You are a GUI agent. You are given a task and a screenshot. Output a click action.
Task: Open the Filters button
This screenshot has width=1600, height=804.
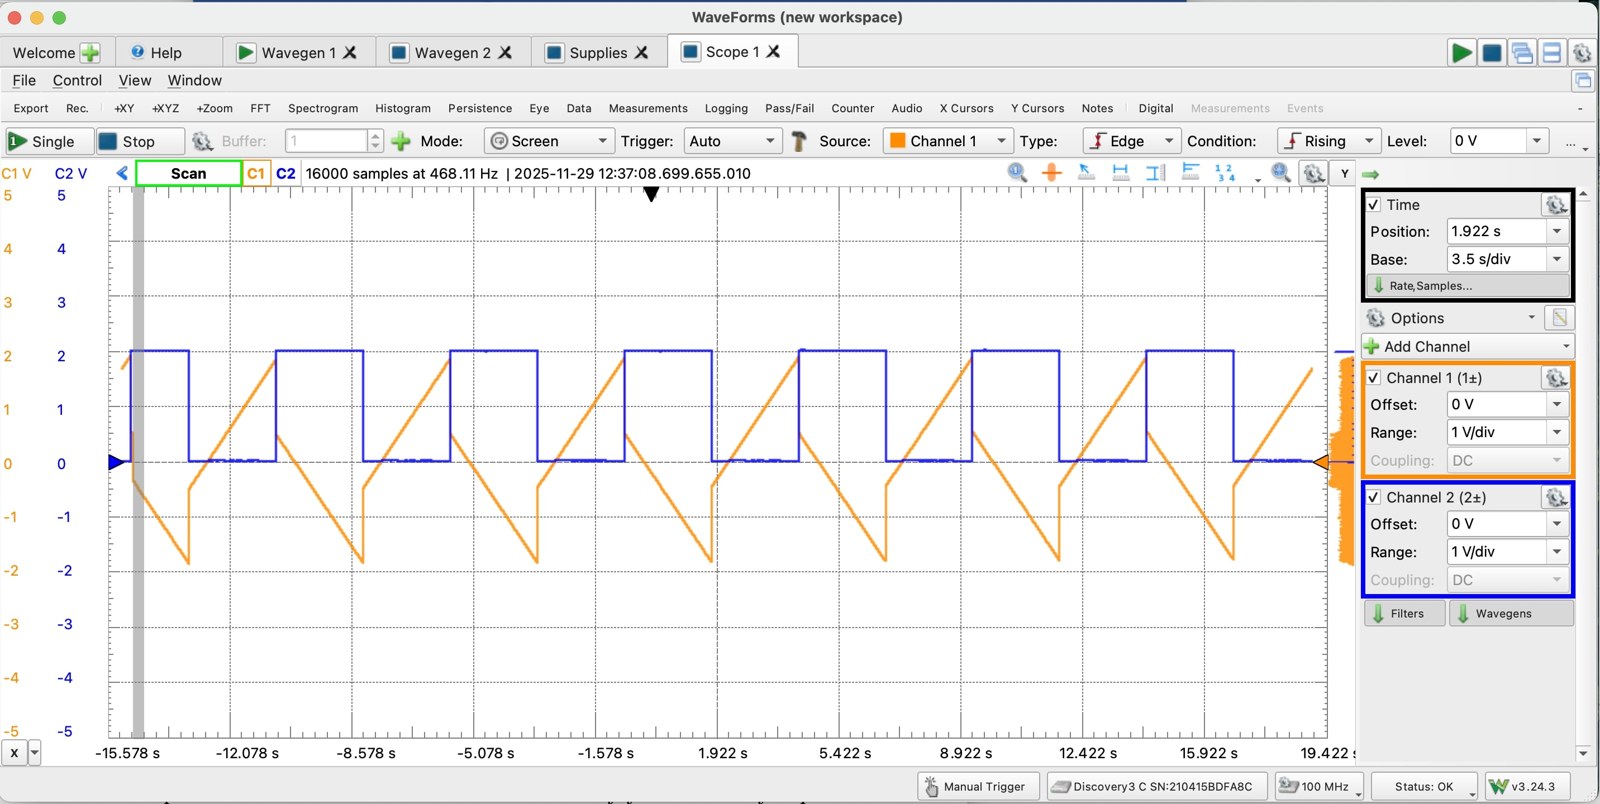[1404, 614]
